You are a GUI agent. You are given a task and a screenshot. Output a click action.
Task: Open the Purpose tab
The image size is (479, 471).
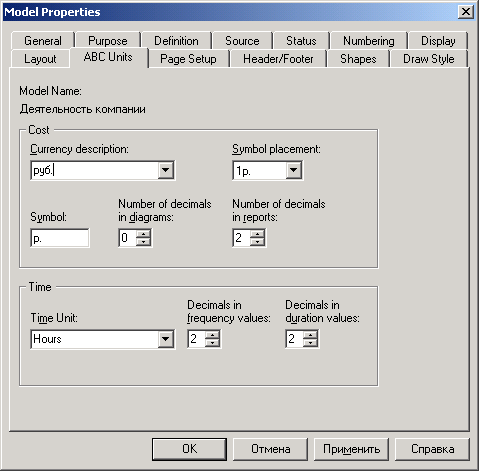(x=107, y=41)
